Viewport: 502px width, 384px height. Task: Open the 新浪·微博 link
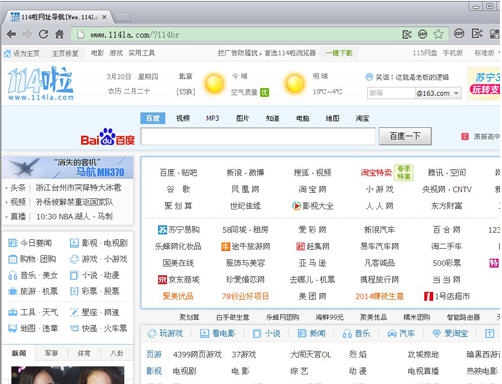tap(245, 172)
